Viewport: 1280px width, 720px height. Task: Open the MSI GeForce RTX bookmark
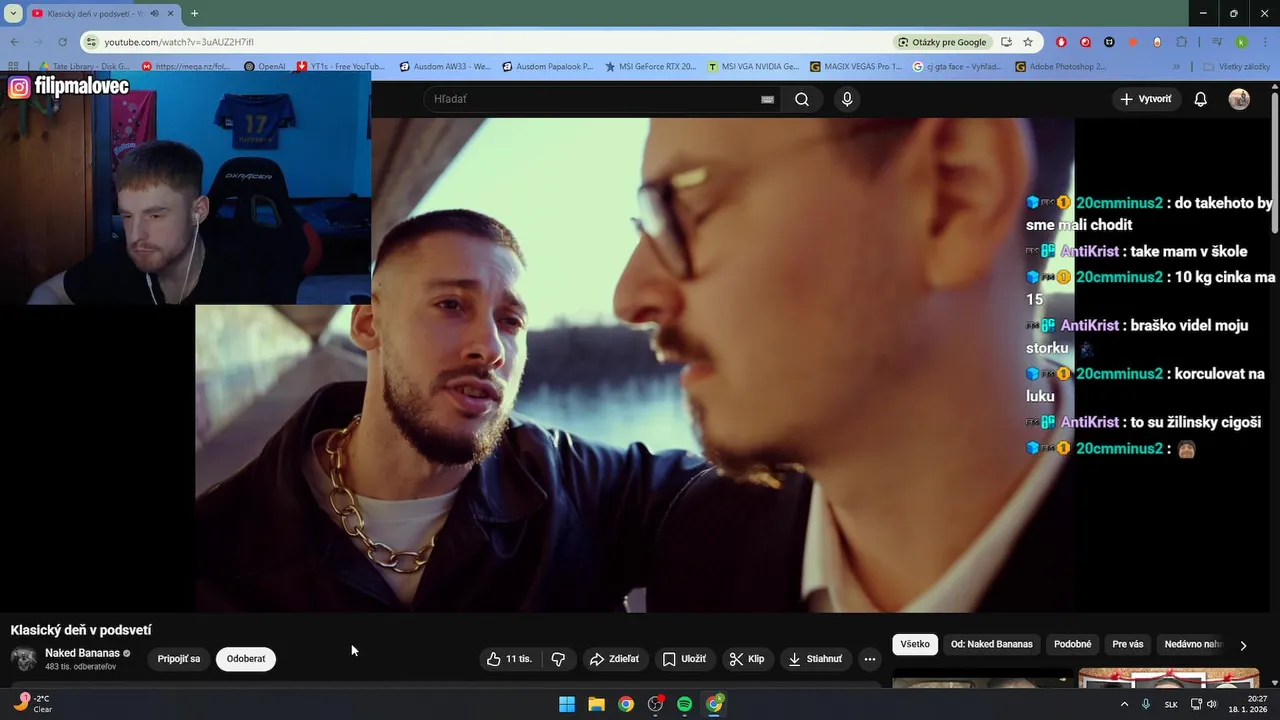click(x=650, y=67)
